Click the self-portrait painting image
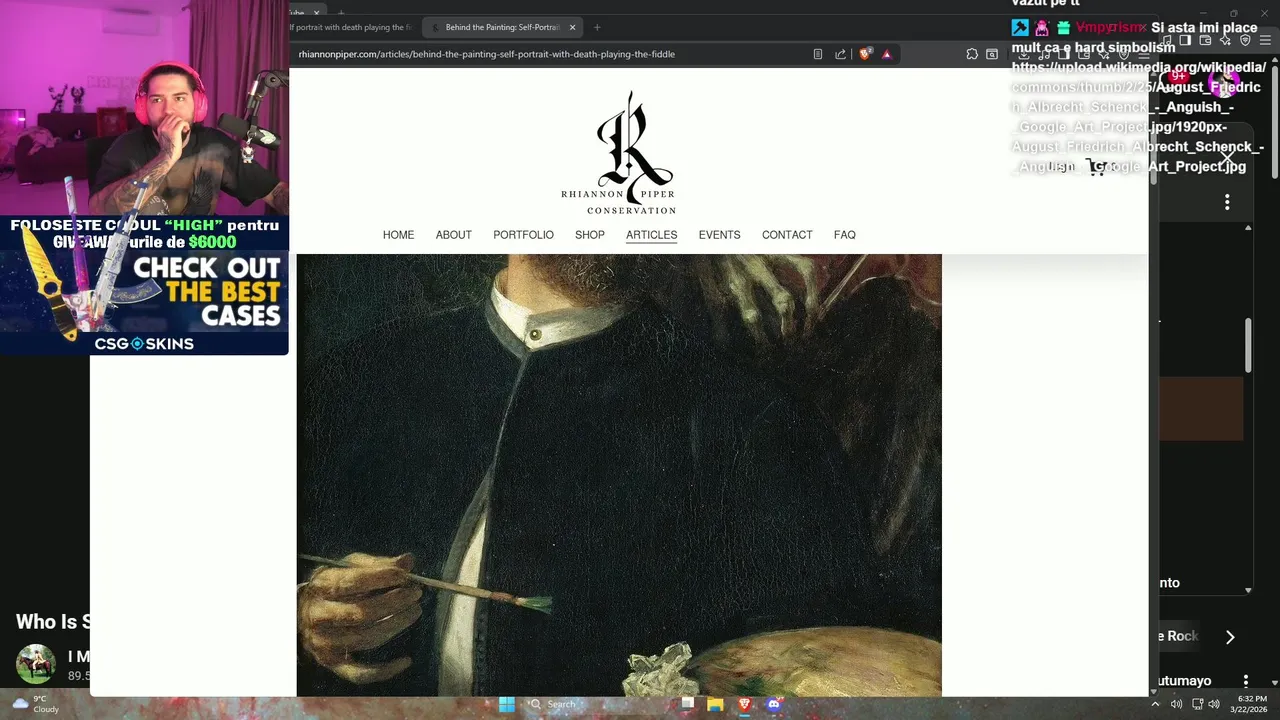This screenshot has width=1280, height=720. pos(619,475)
